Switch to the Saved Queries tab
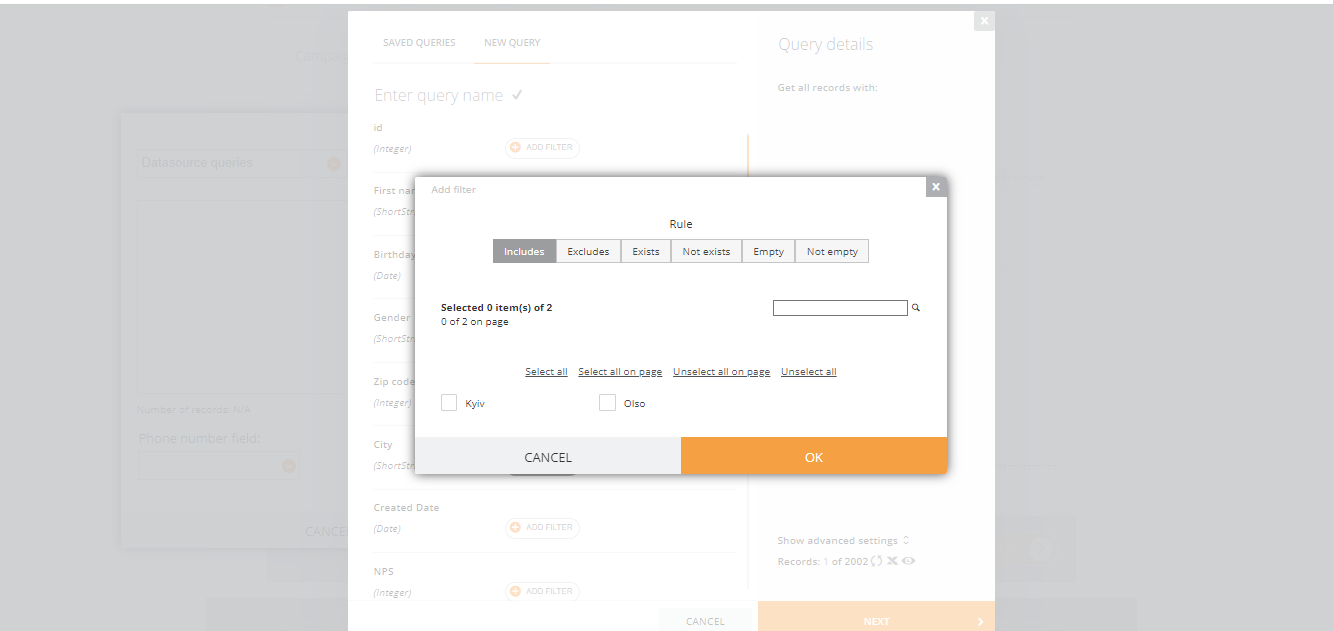Viewport: 1333px width, 631px height. [x=419, y=43]
